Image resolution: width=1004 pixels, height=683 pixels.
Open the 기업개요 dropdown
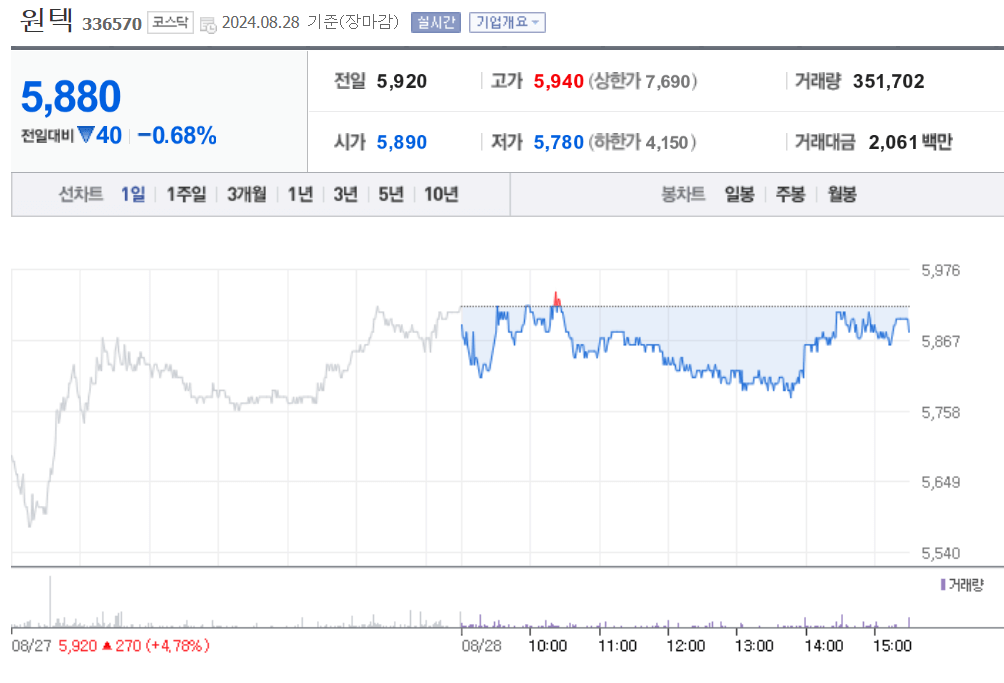click(x=507, y=22)
